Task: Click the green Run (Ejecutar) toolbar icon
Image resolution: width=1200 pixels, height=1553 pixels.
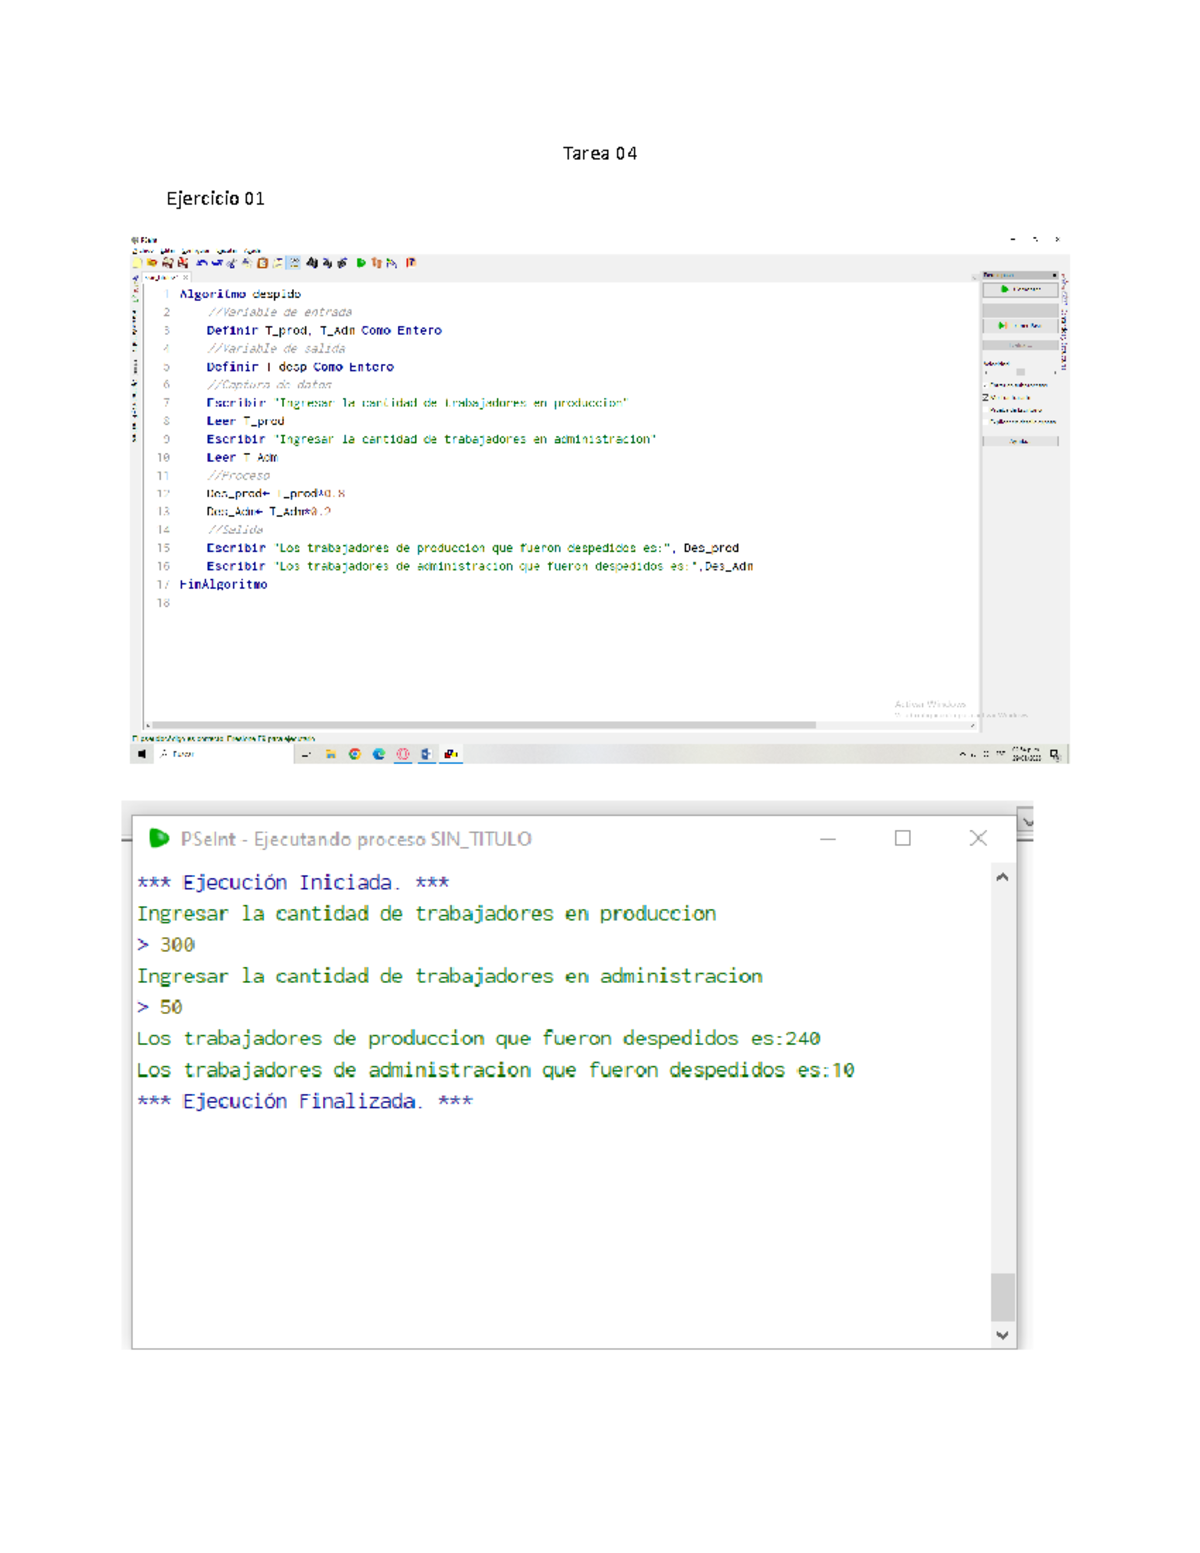Action: pos(361,263)
